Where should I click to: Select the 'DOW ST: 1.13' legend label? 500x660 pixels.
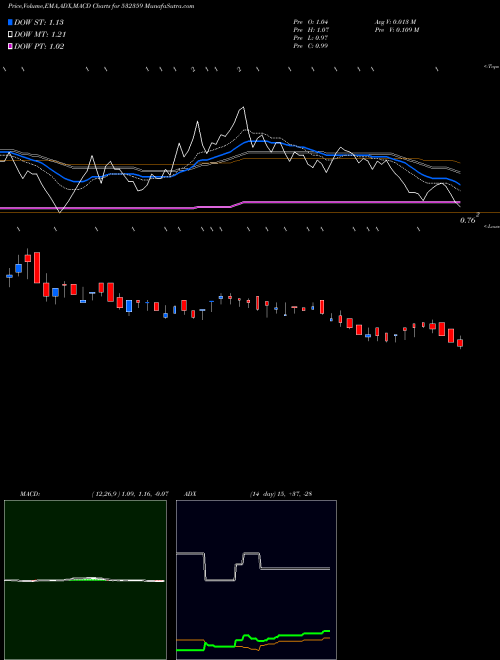(39, 22)
